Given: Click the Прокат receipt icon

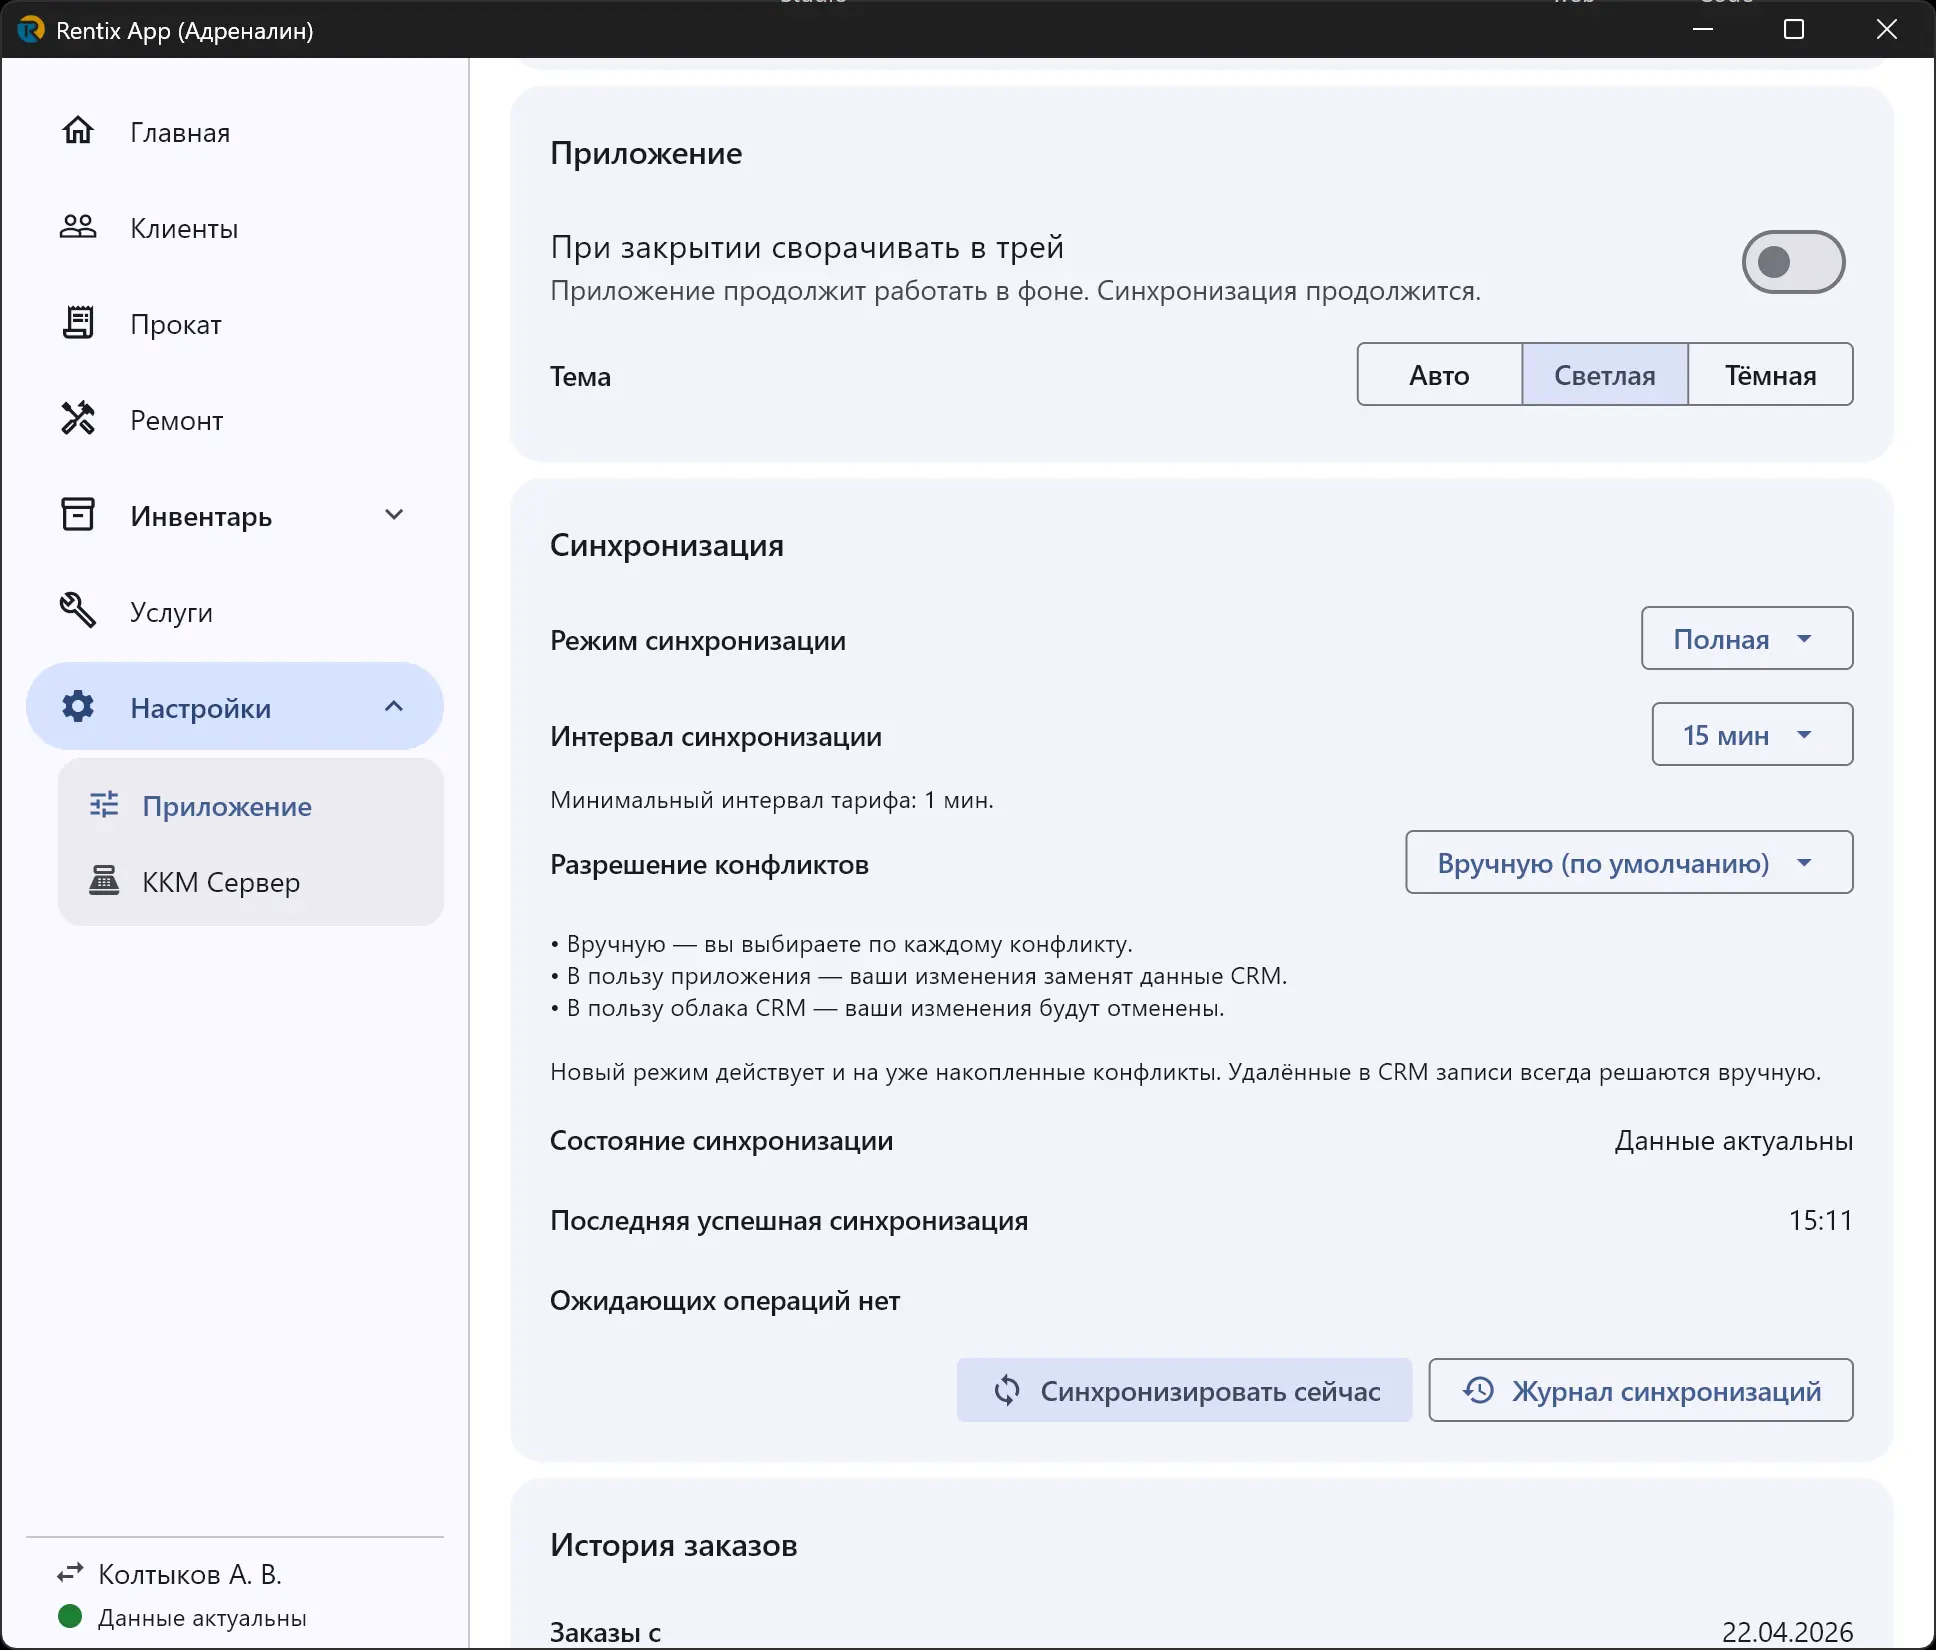Looking at the screenshot, I should 78,323.
